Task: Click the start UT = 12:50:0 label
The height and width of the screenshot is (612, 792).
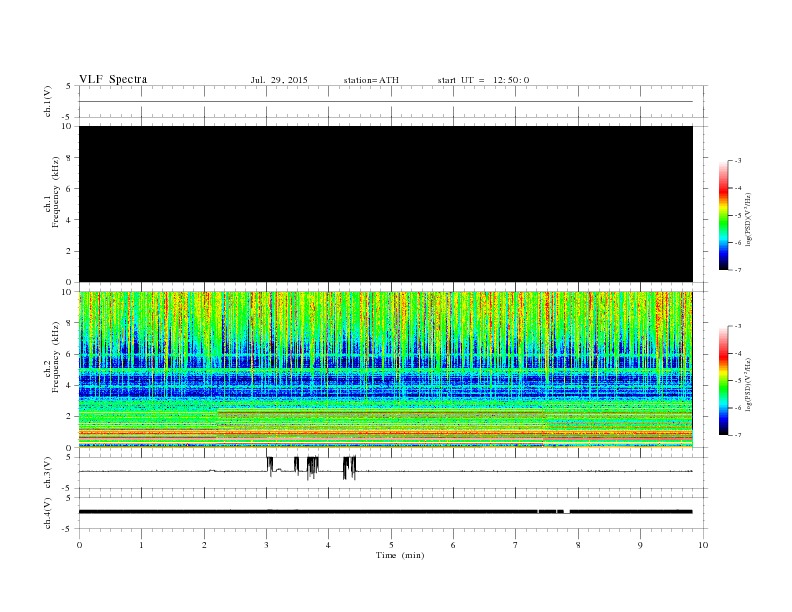Action: (483, 80)
